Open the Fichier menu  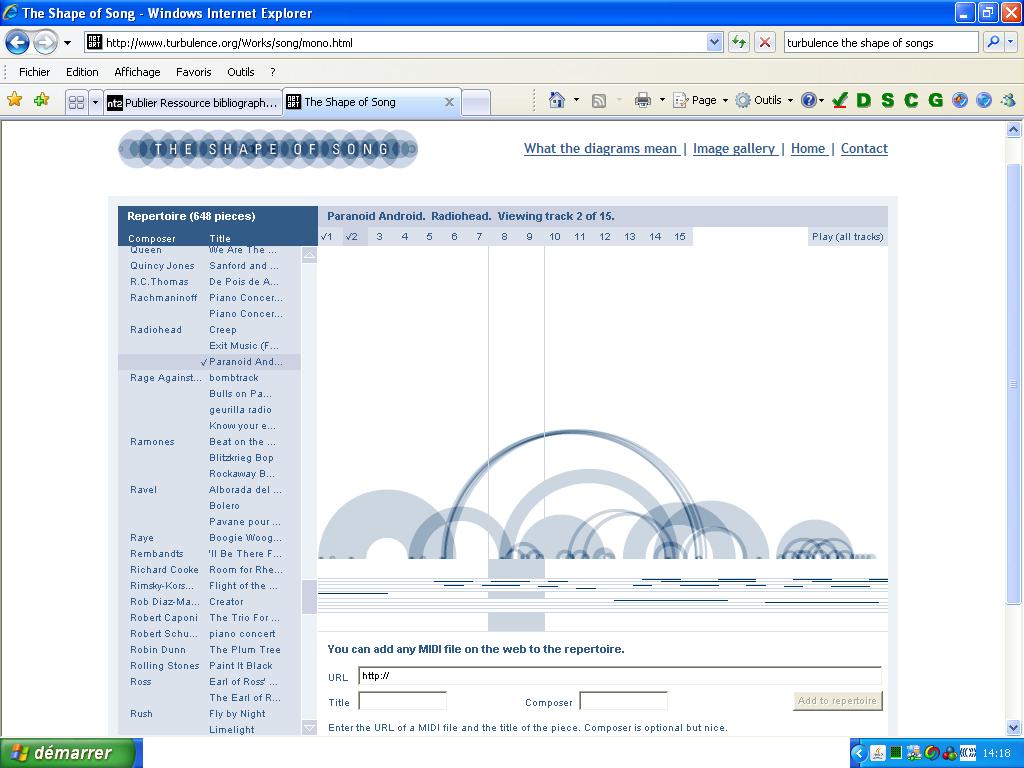pos(35,72)
